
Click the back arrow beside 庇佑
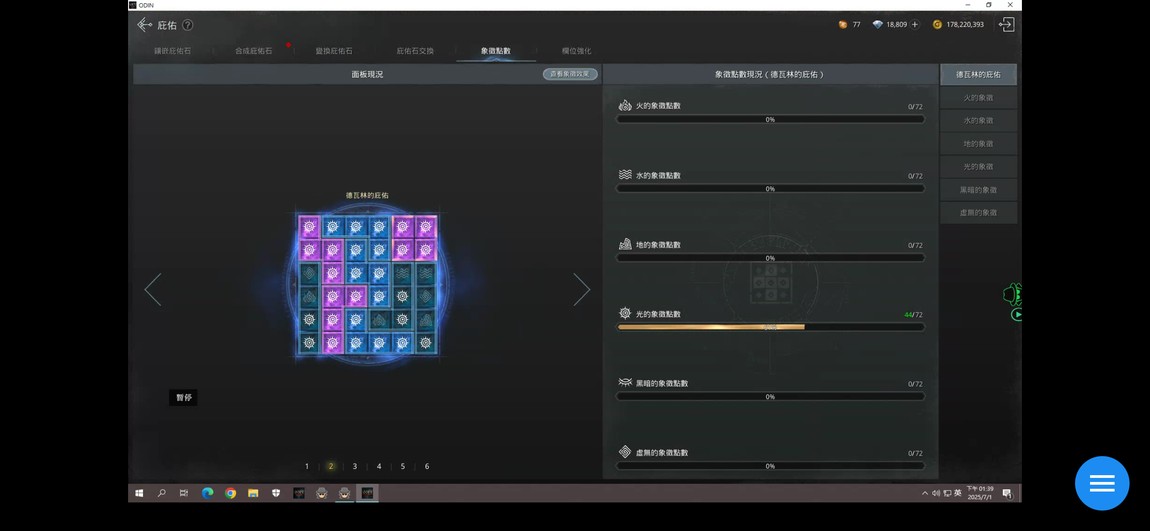(144, 25)
